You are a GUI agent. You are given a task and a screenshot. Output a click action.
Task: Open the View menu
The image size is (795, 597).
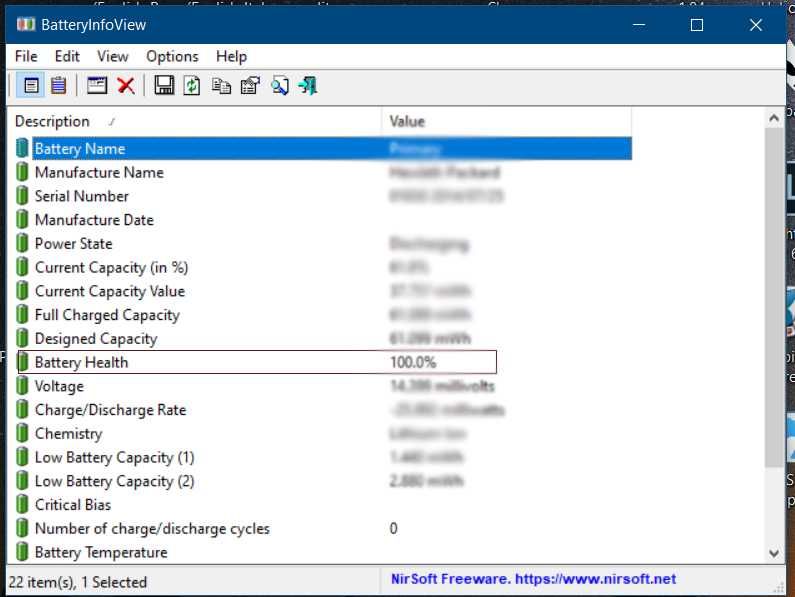113,56
